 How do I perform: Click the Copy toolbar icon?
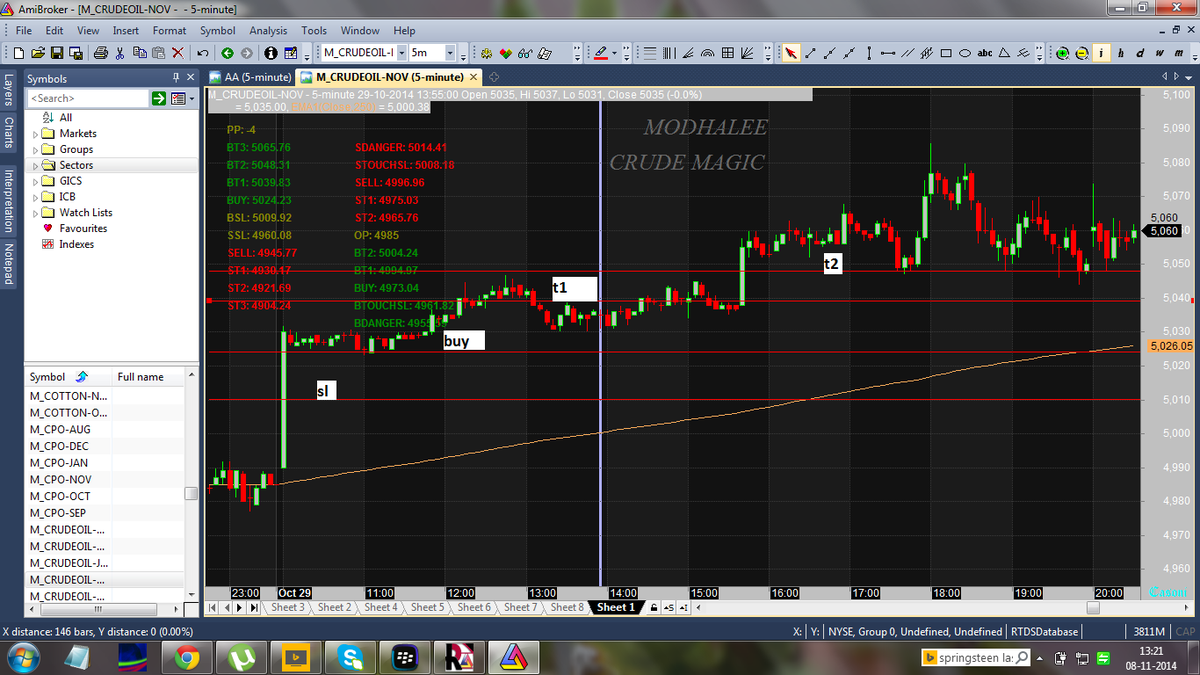tap(138, 53)
